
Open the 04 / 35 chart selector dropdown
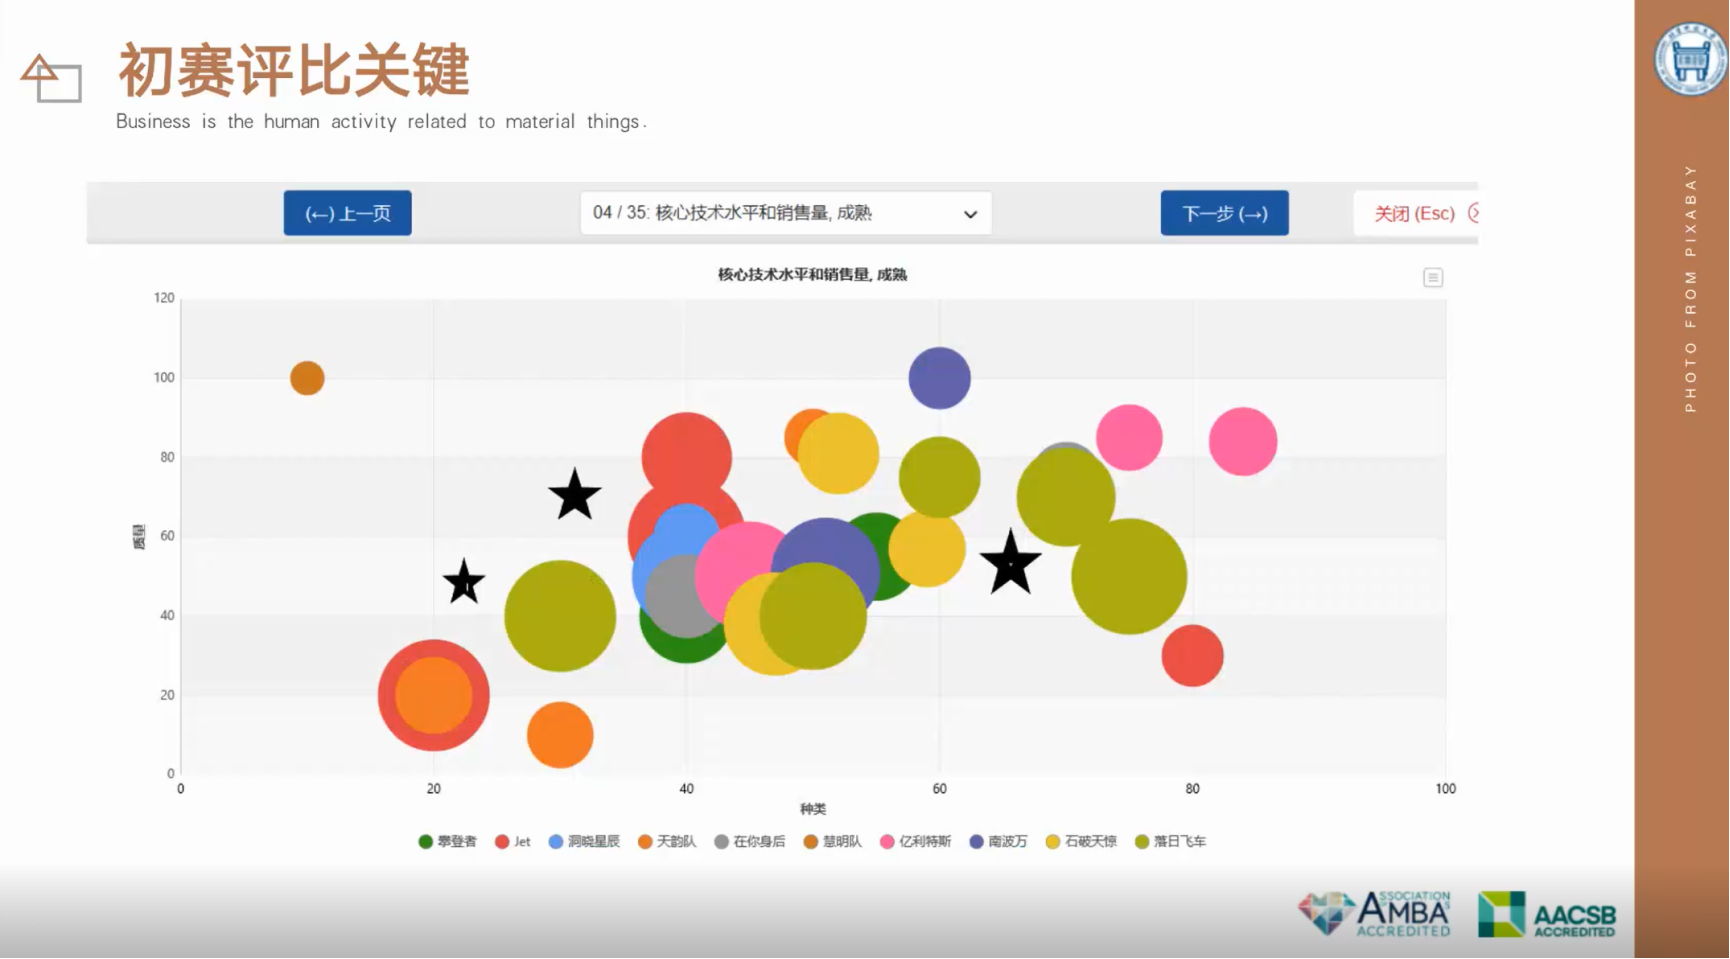click(x=785, y=213)
